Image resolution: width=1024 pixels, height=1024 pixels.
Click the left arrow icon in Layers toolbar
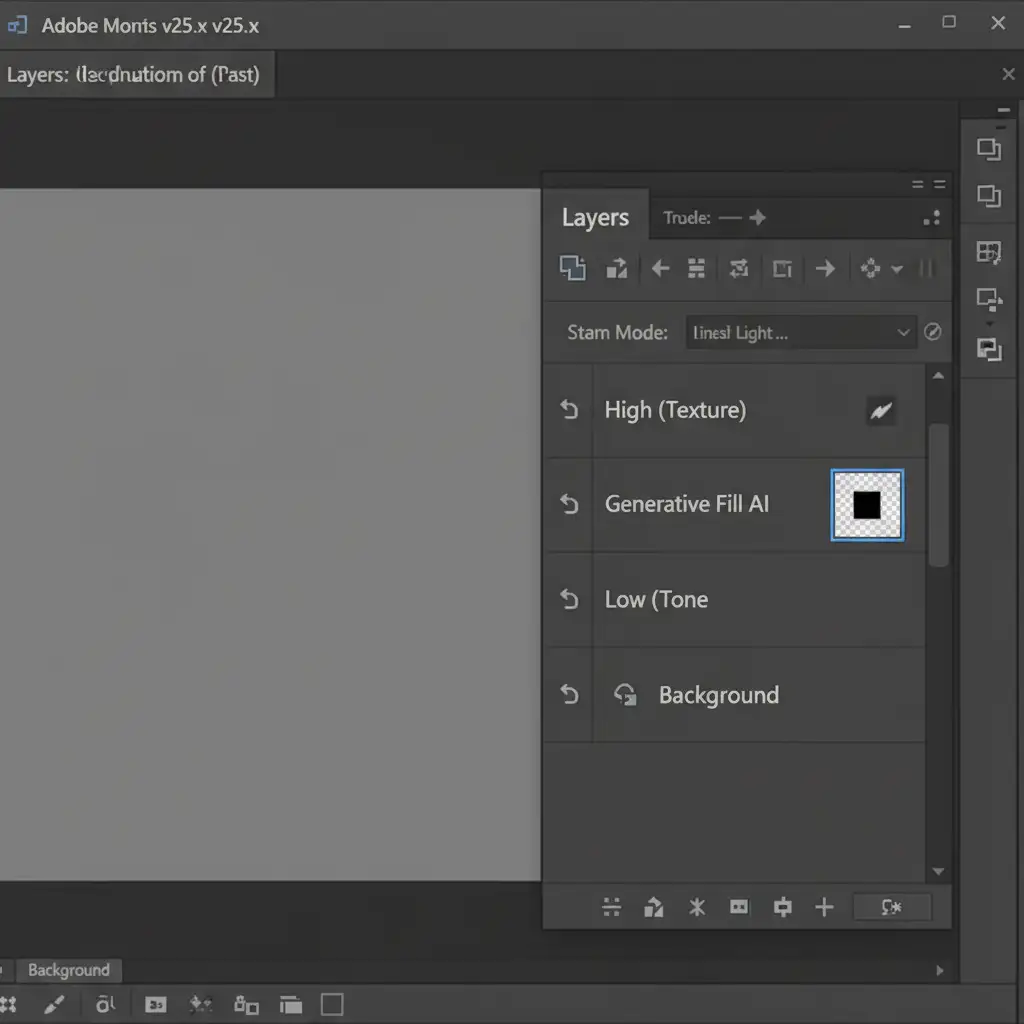click(x=660, y=268)
